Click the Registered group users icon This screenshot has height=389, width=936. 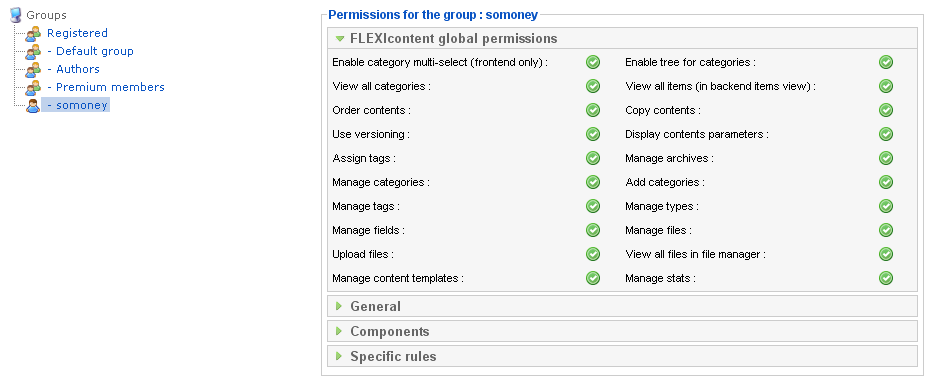33,33
